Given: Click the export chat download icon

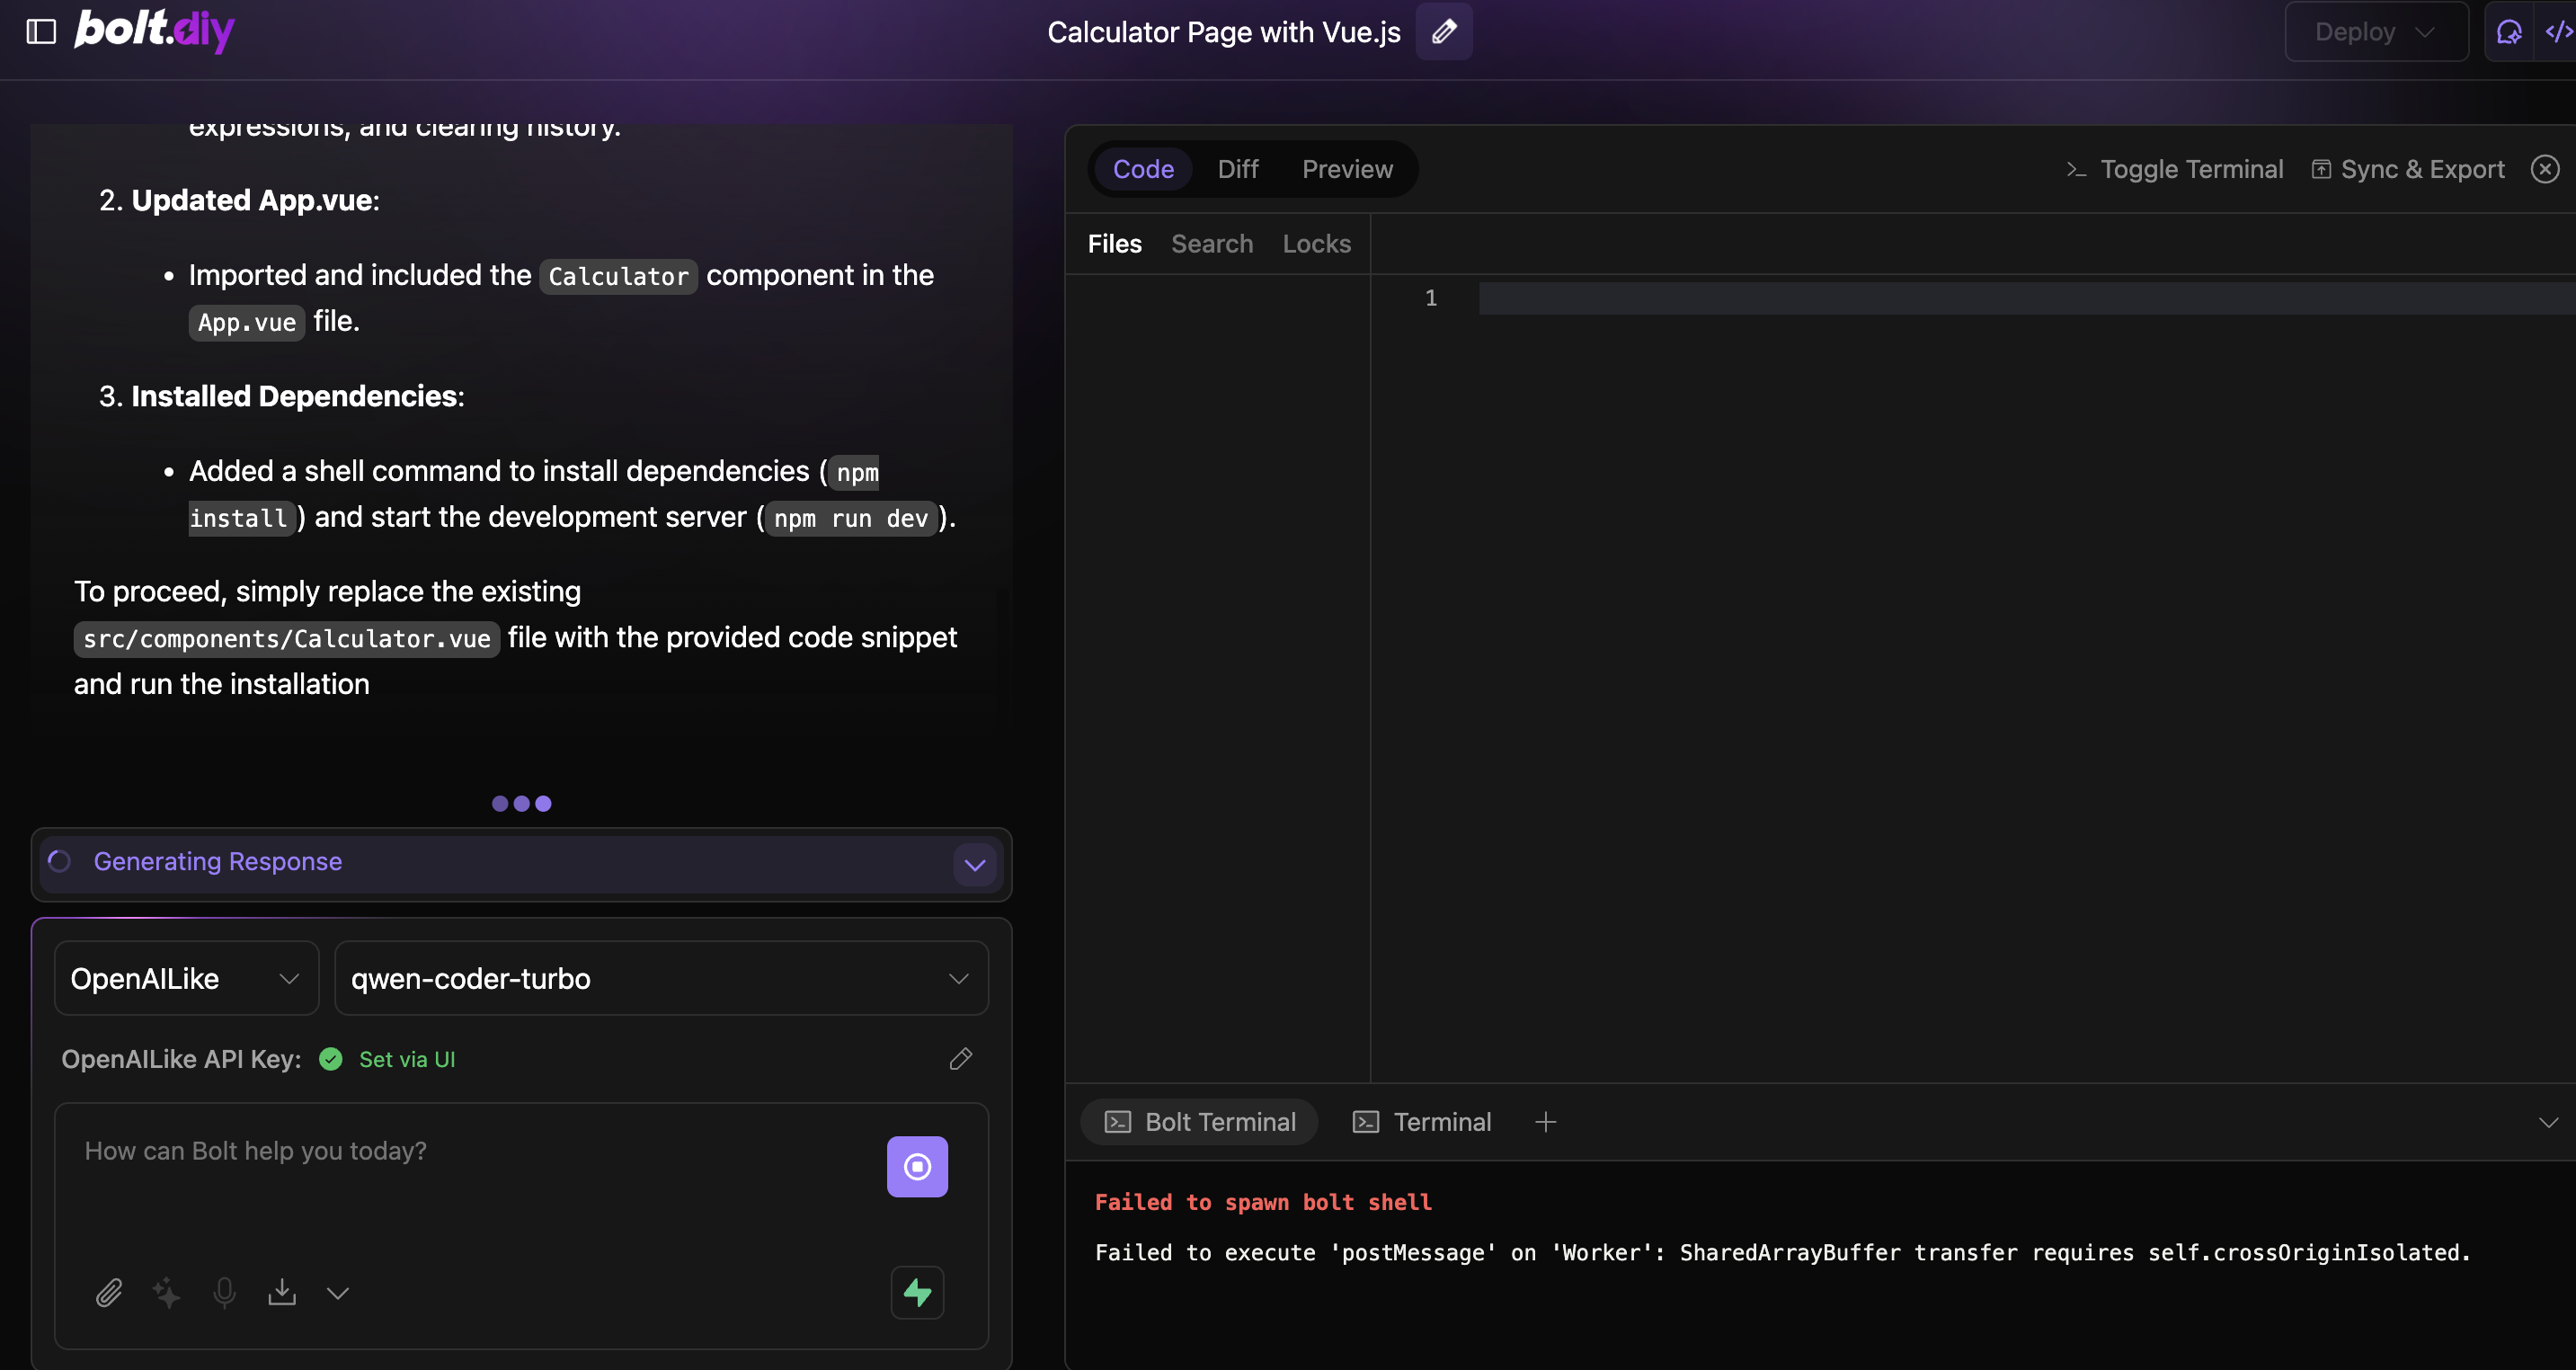Looking at the screenshot, I should click(282, 1292).
